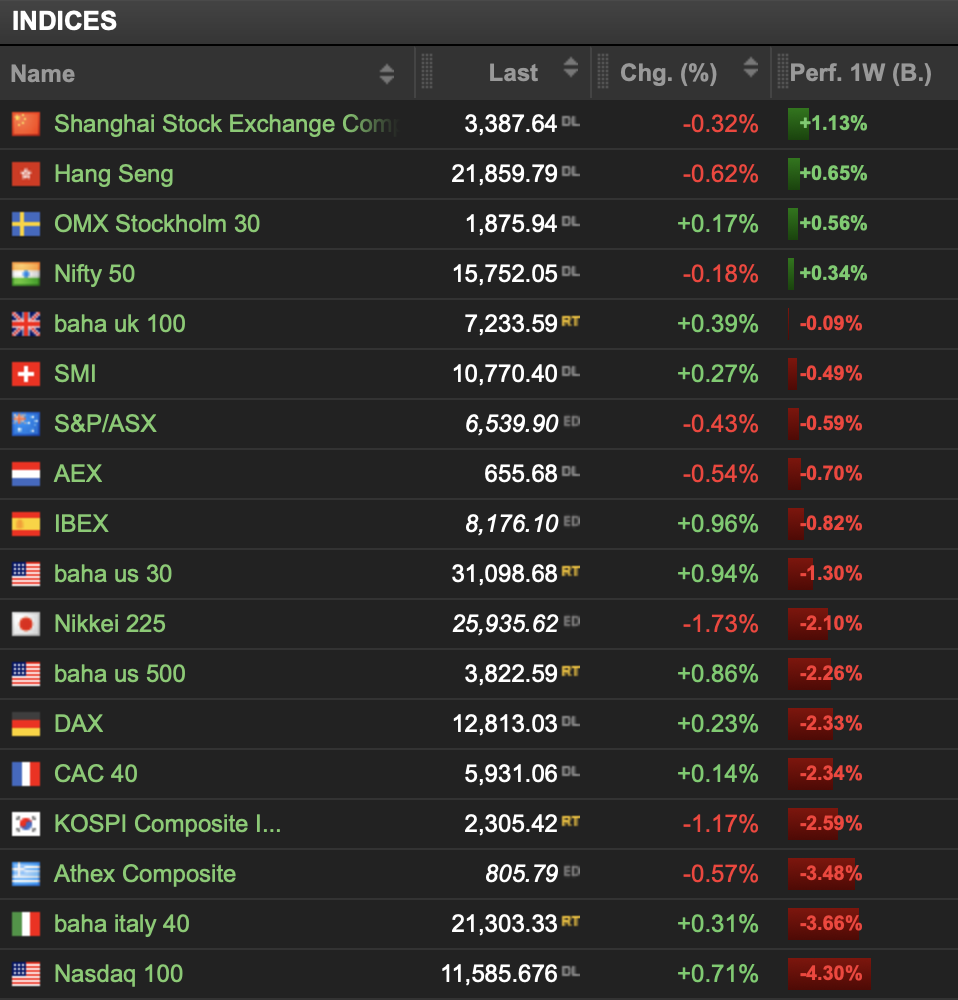Open Shanghai Stock Exchange Composite index
Screen dimensions: 958x1000
[226, 124]
